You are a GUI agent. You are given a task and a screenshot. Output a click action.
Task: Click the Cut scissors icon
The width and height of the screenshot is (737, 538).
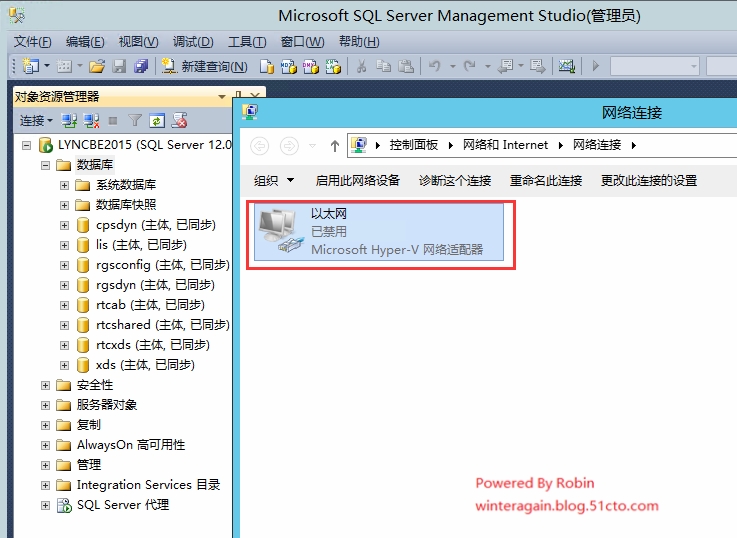[361, 66]
